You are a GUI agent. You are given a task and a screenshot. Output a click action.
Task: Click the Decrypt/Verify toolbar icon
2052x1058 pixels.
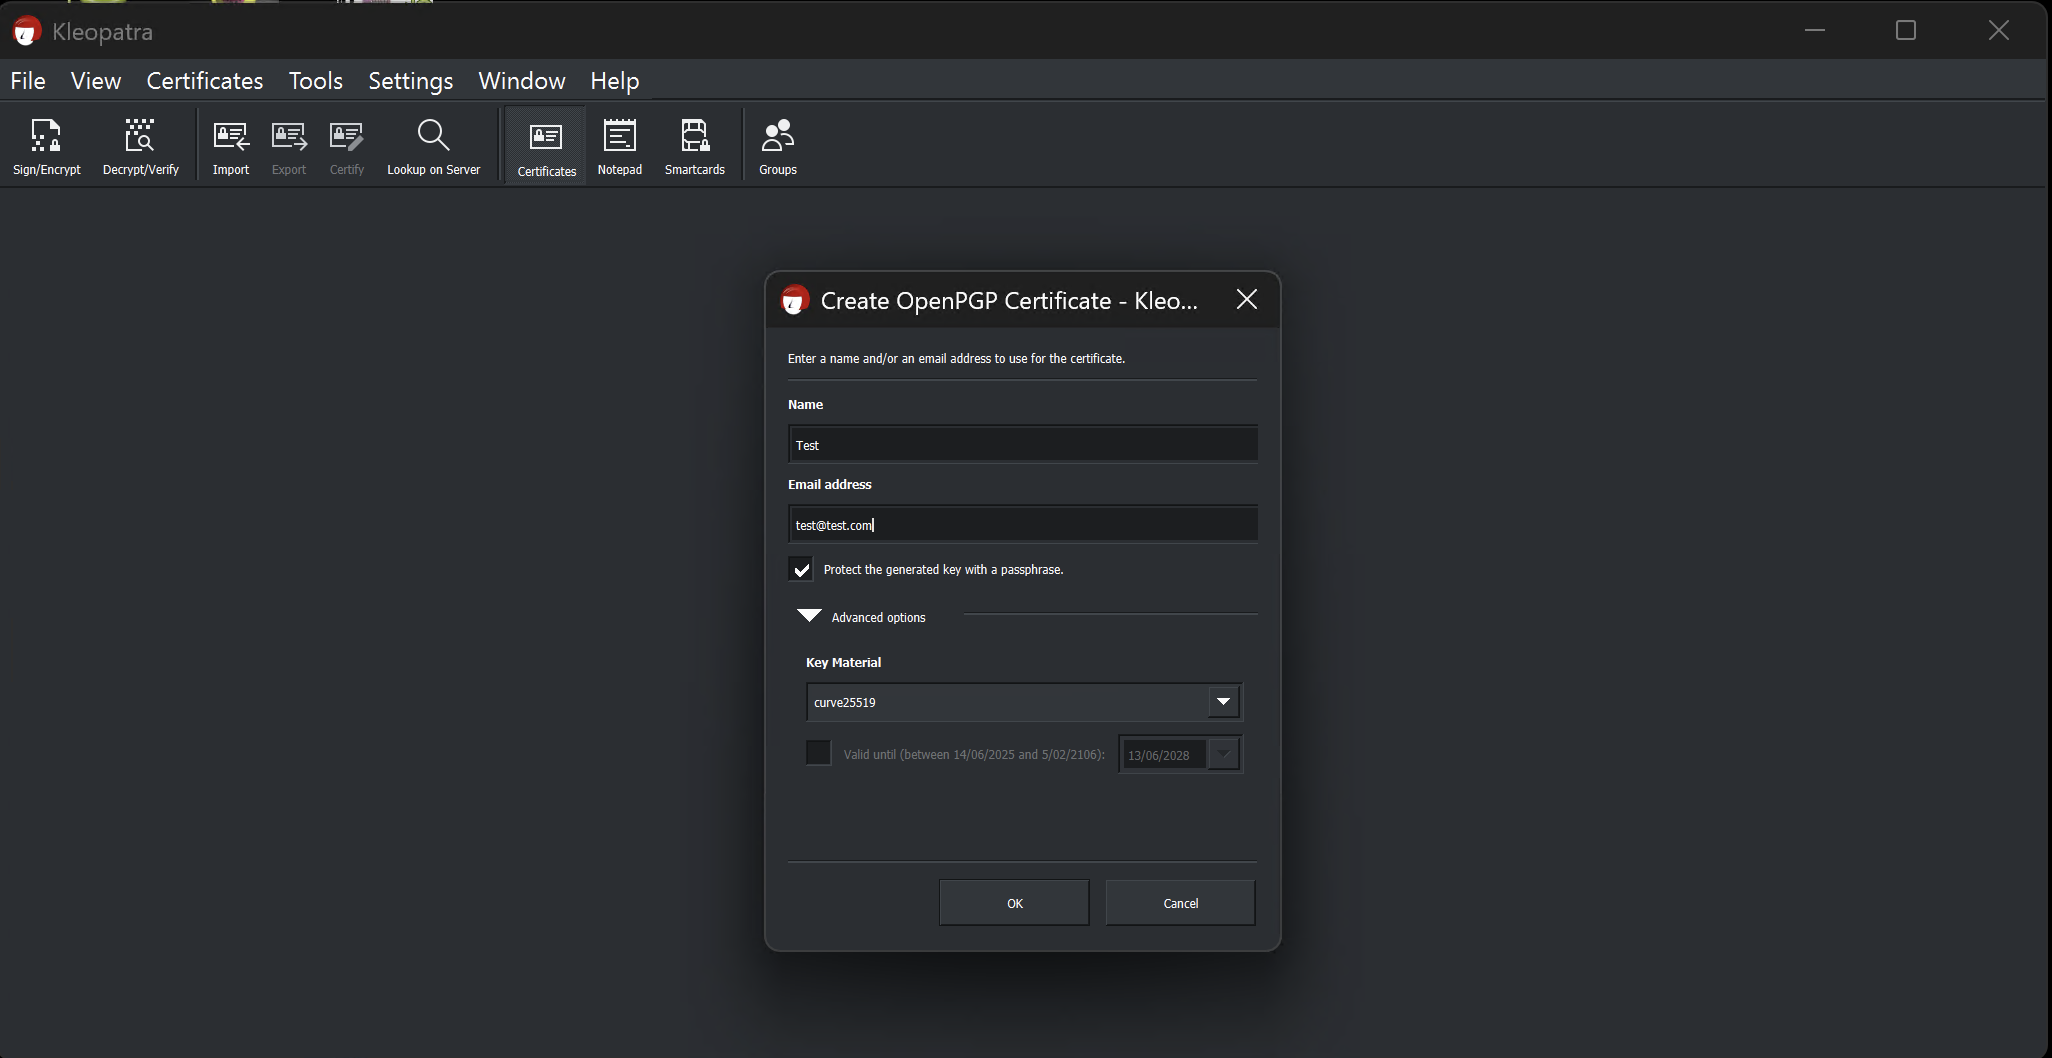[x=140, y=146]
